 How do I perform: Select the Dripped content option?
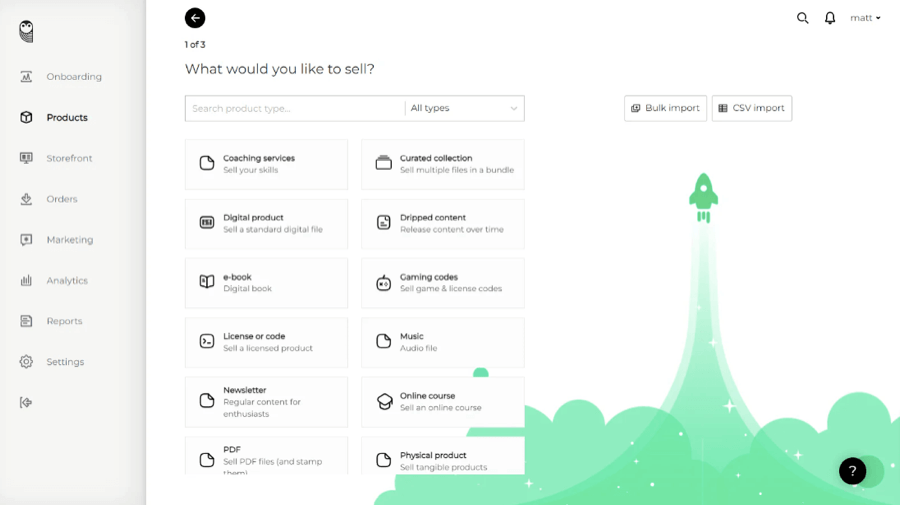pos(442,223)
